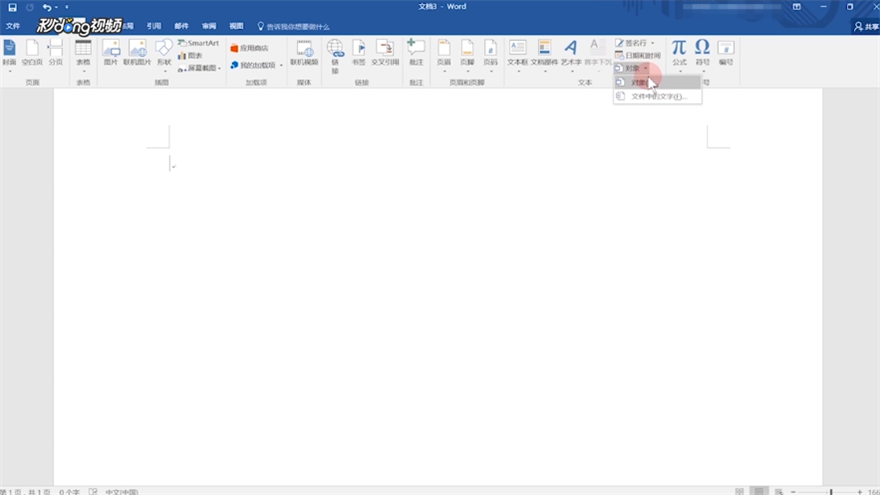The image size is (880, 495).
Task: Choose 对象 (Object) from the dropdown menu
Action: [x=657, y=82]
